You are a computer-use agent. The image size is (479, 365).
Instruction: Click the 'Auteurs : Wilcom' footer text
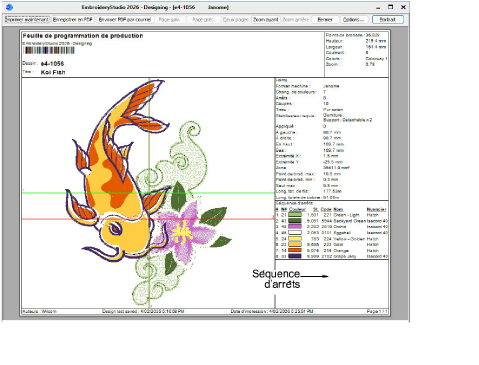coord(39,311)
